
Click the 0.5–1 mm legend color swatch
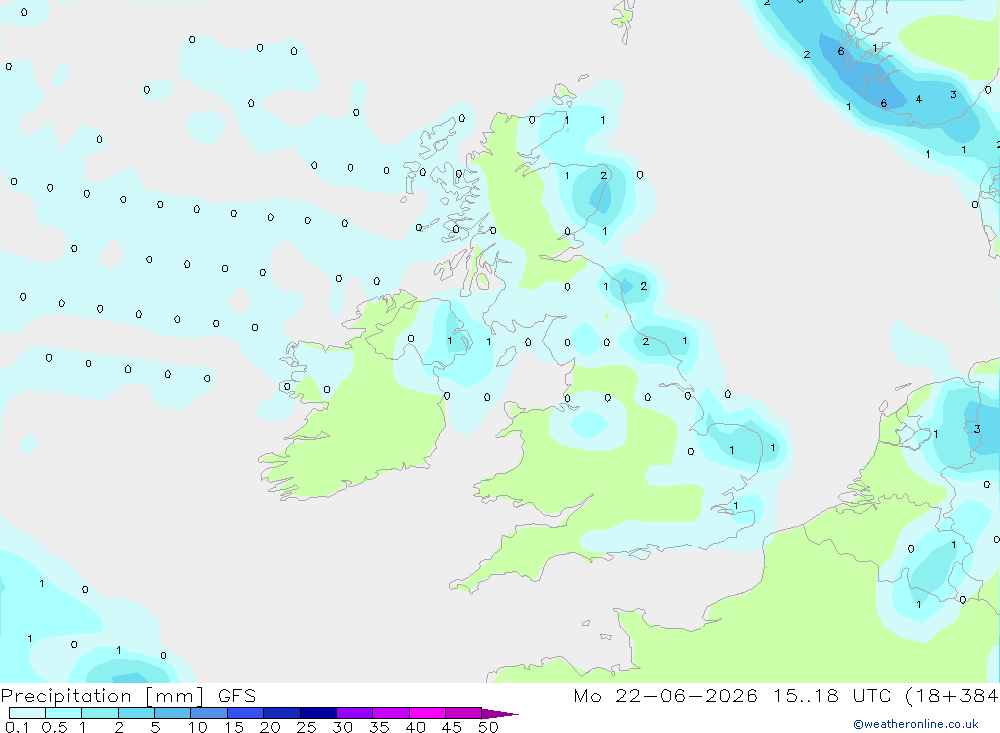pyautogui.click(x=63, y=713)
